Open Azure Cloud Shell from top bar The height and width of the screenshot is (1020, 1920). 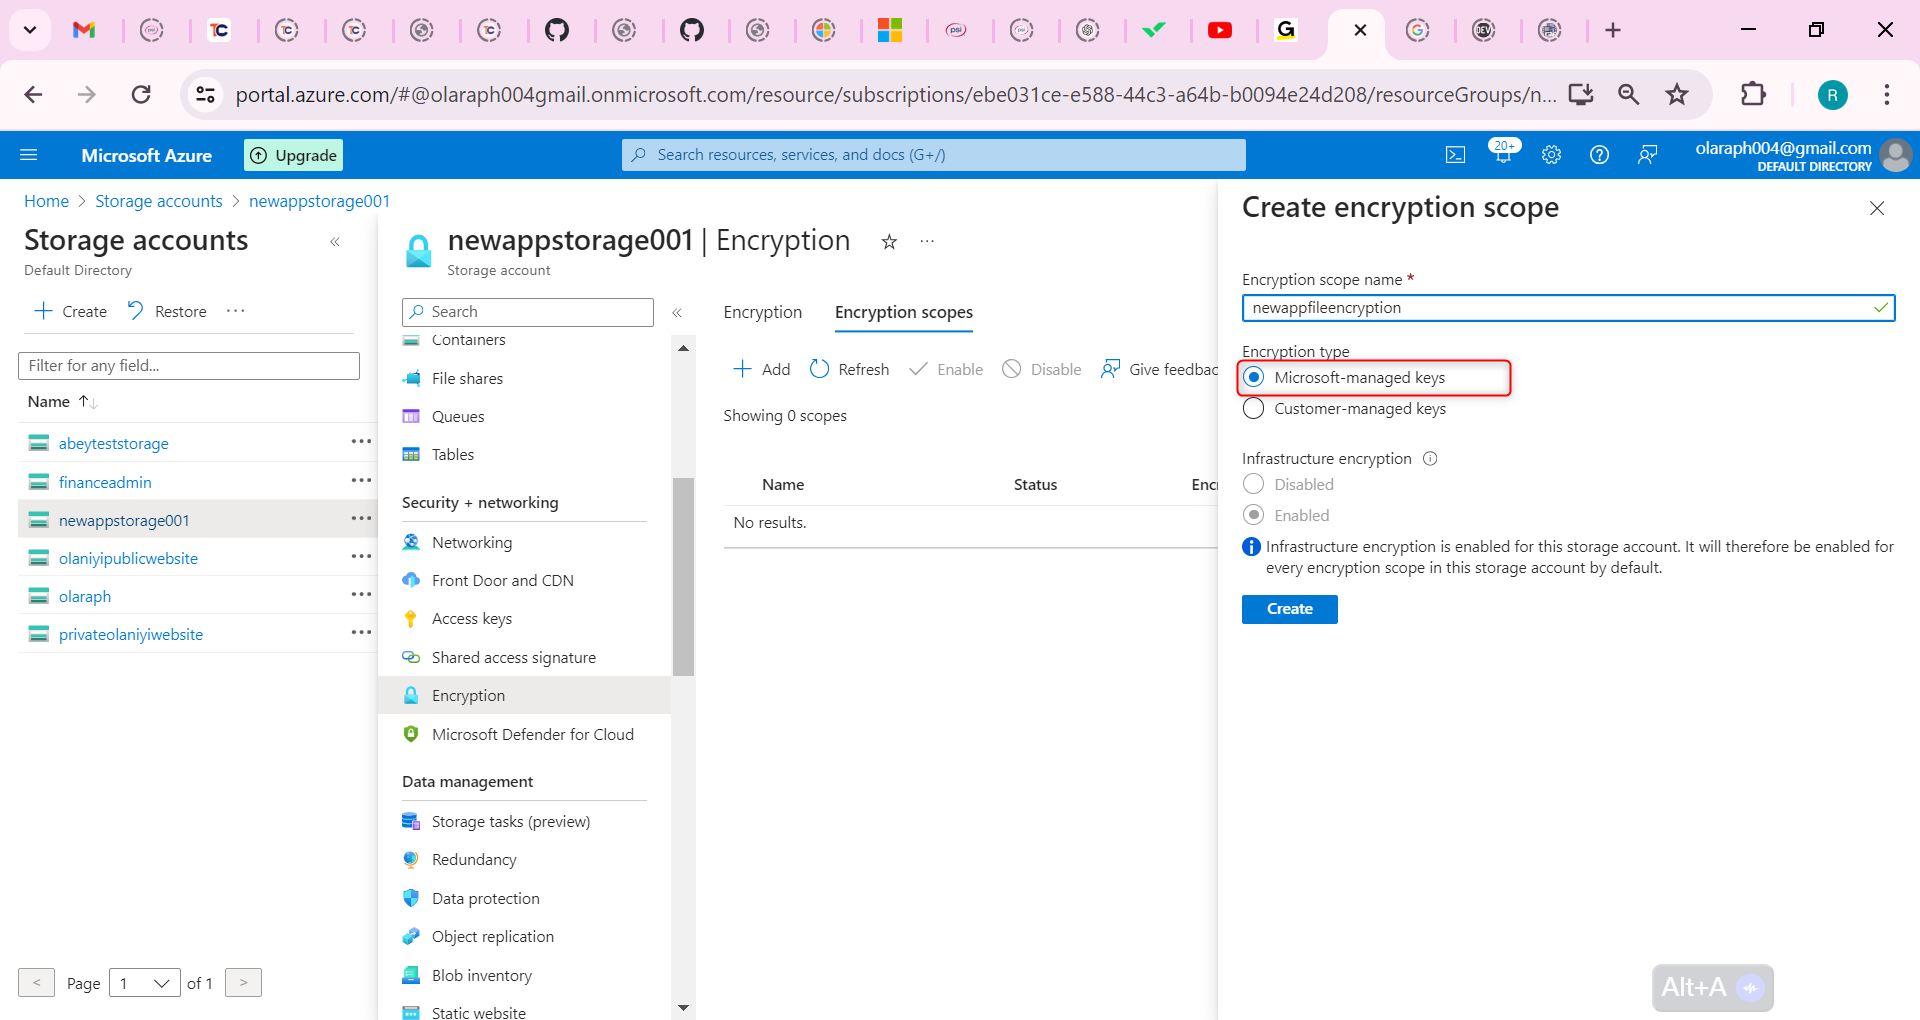point(1455,154)
